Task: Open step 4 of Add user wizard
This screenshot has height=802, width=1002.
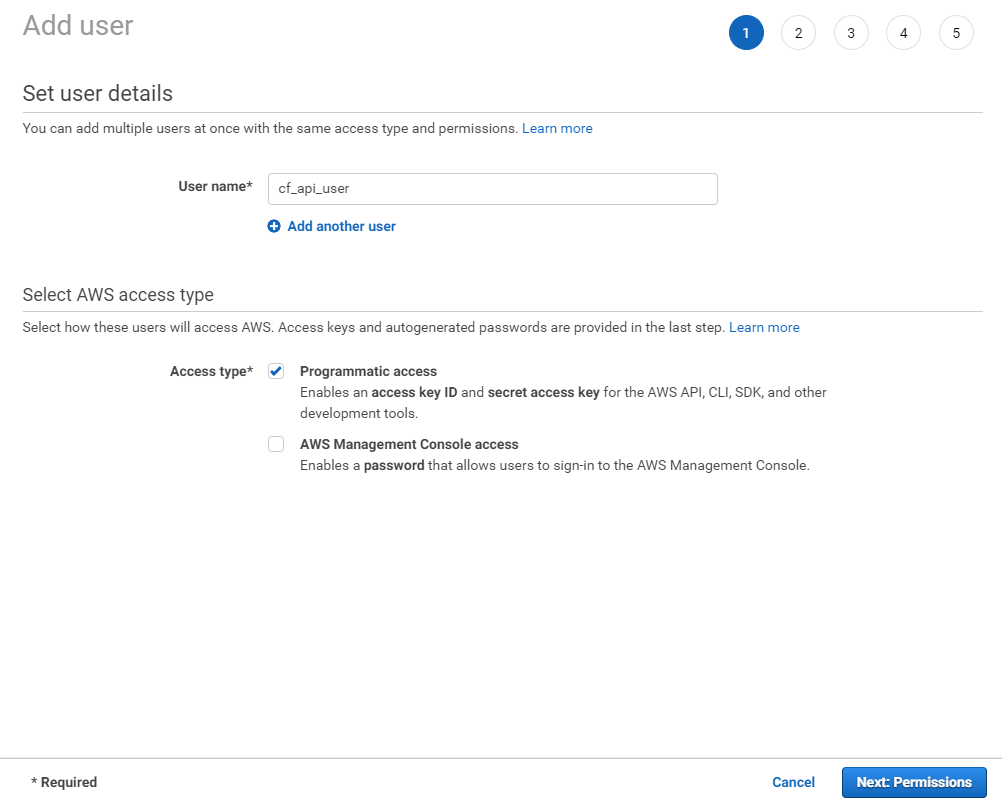Action: pyautogui.click(x=903, y=33)
